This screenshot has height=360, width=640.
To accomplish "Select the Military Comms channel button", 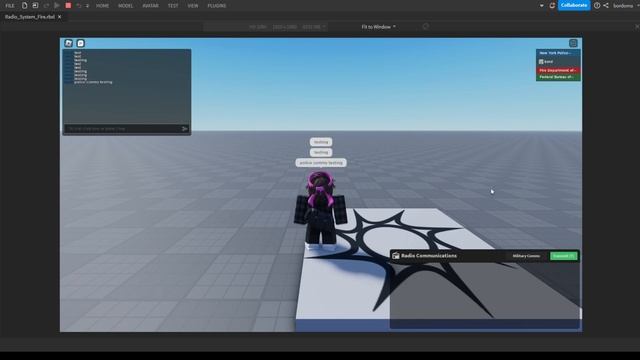I will click(526, 256).
